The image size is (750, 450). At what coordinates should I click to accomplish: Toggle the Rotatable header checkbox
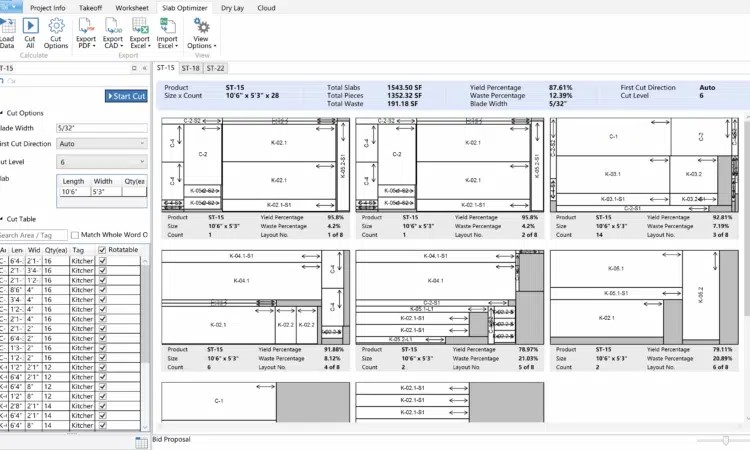click(x=102, y=250)
